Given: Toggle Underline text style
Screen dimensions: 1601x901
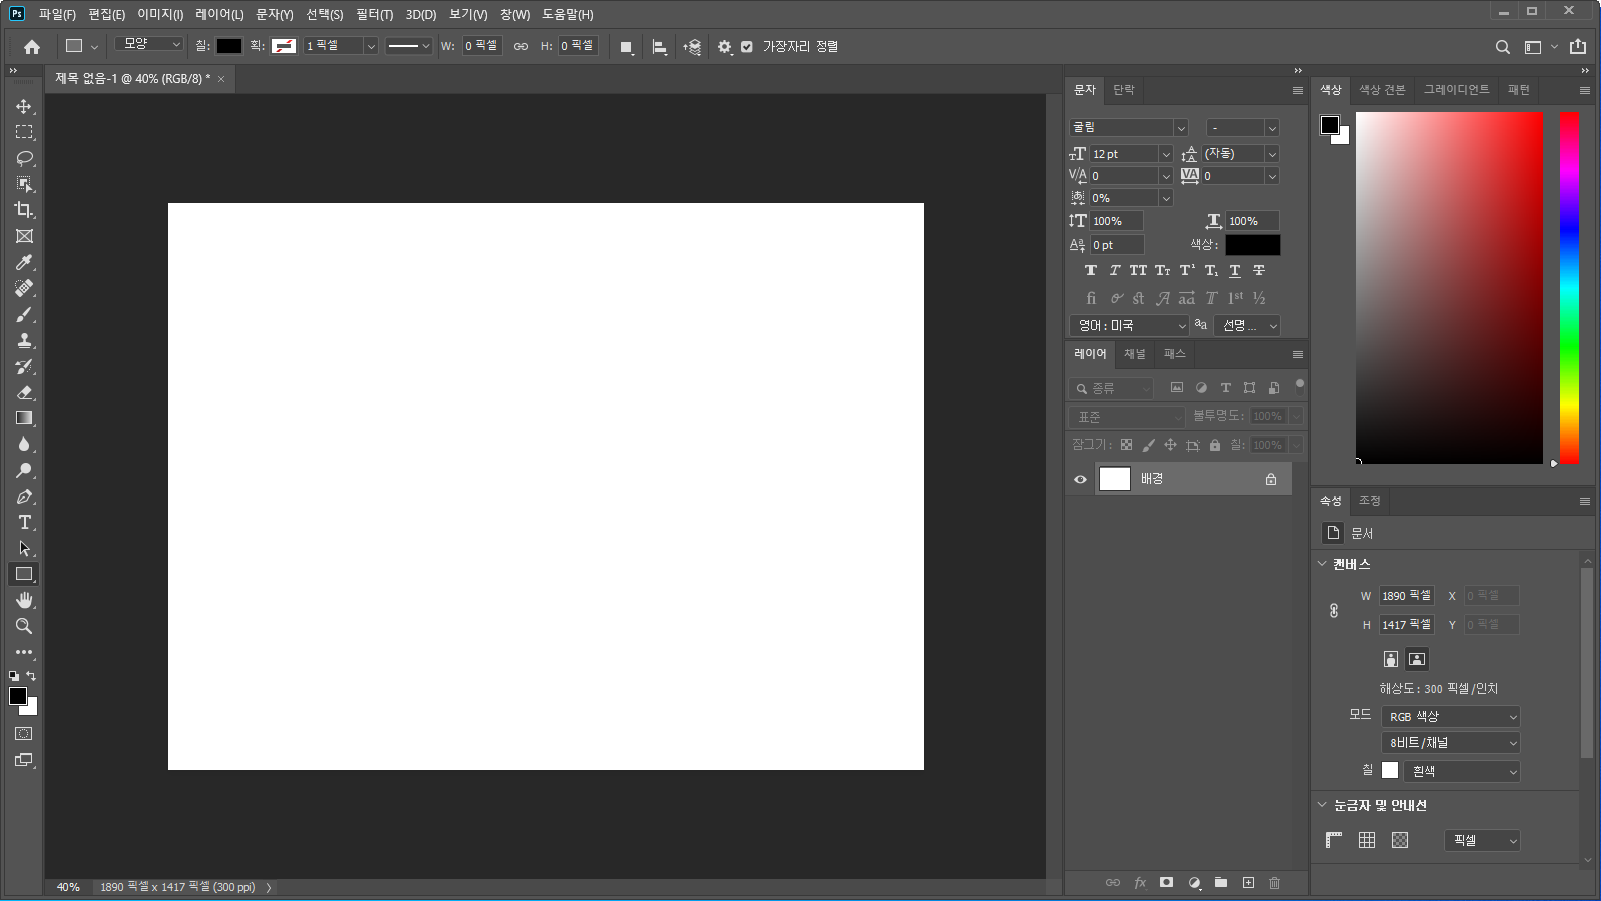Looking at the screenshot, I should tap(1235, 271).
